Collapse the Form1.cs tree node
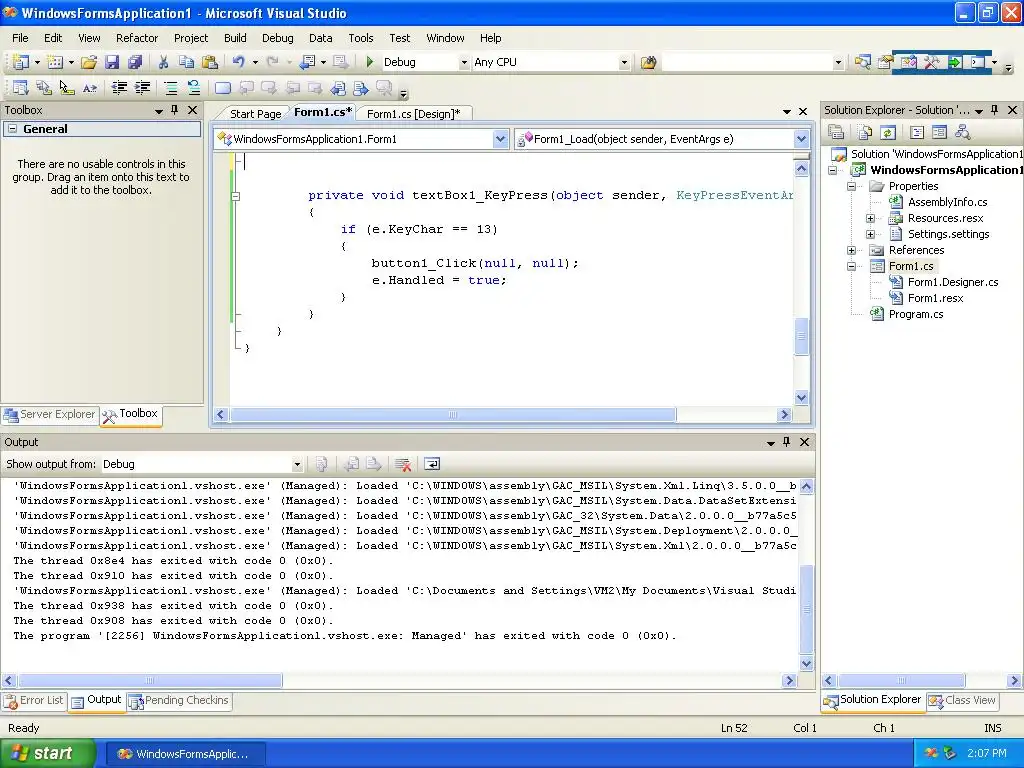Viewport: 1024px width, 768px height. (852, 266)
